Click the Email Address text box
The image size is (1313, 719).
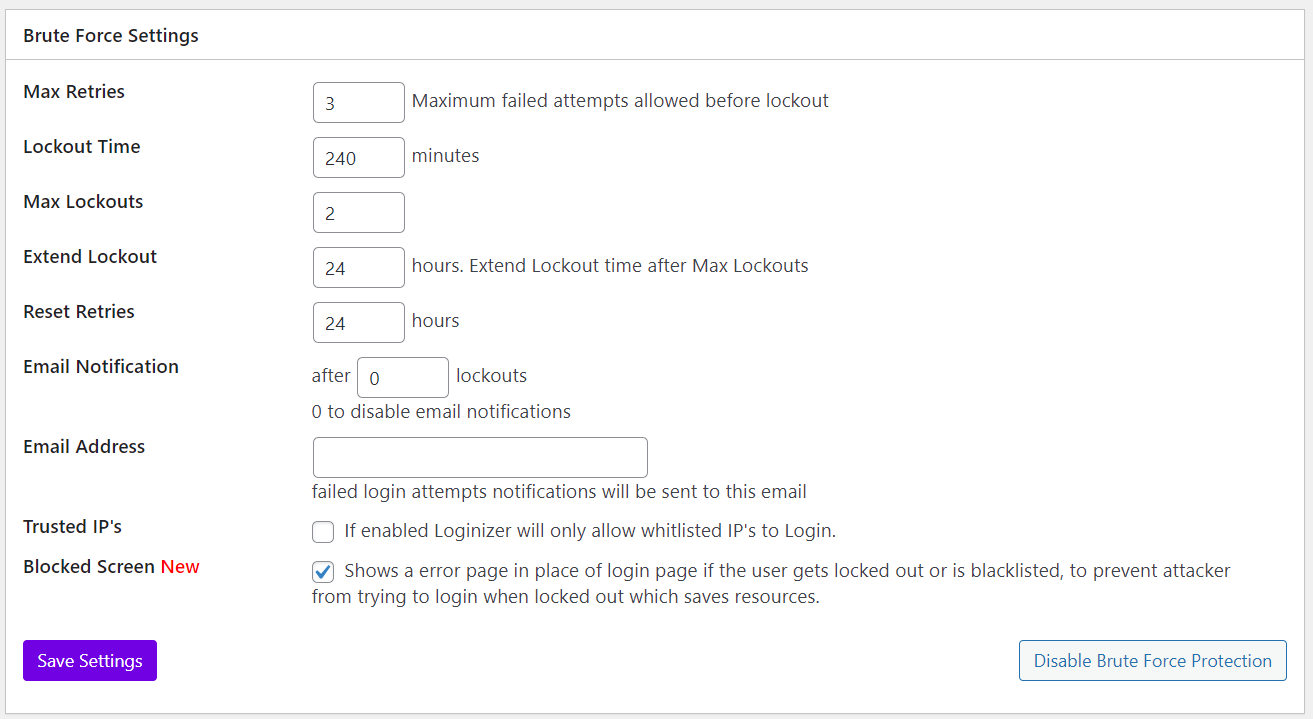click(480, 457)
